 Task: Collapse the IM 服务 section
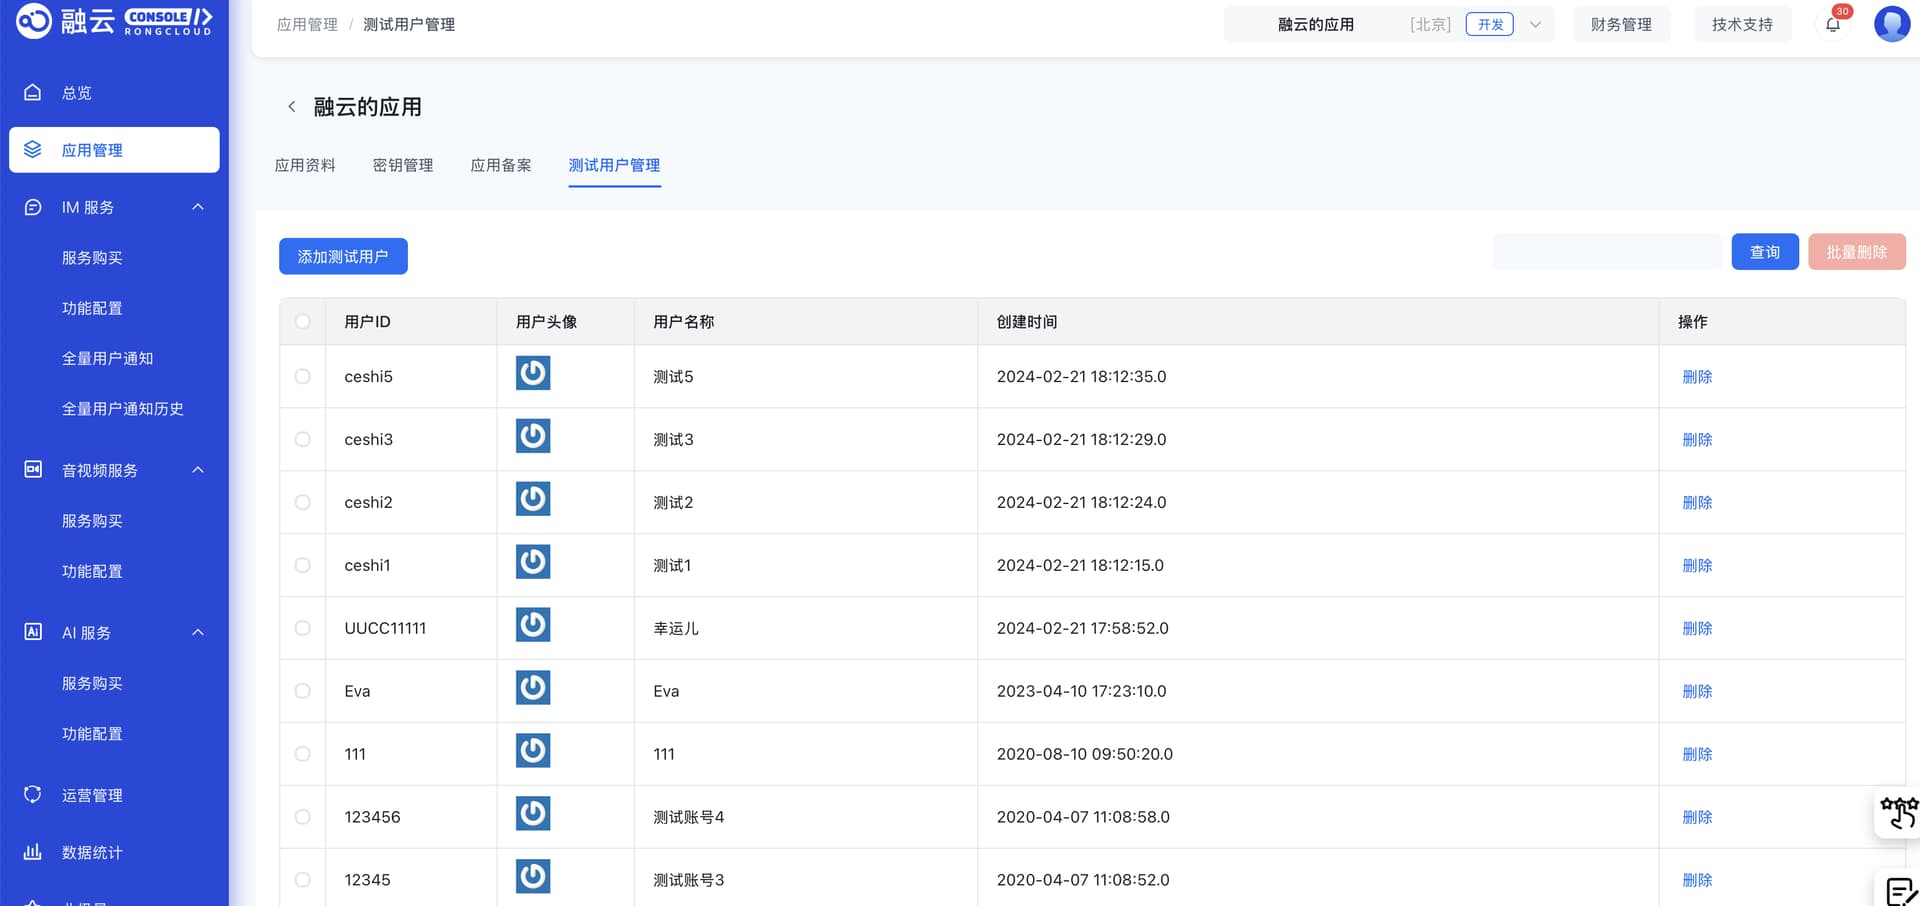point(198,207)
